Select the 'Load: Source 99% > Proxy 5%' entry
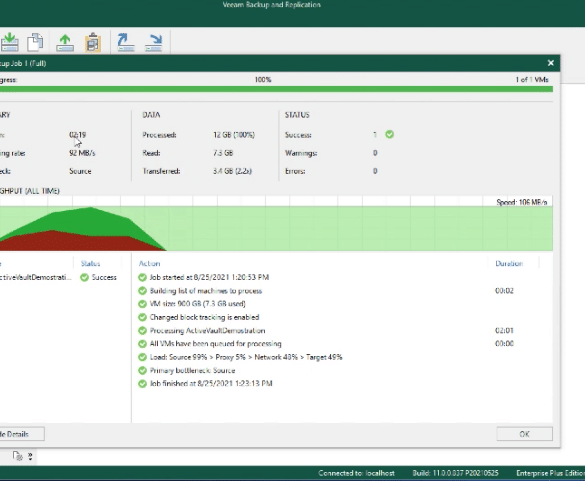This screenshot has height=481, width=585. (246, 357)
